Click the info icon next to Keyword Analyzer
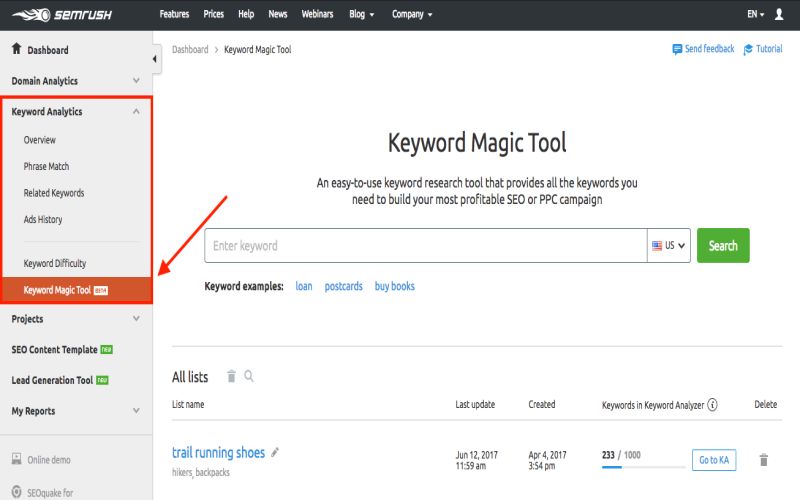Viewport: 800px width, 500px height. click(712, 405)
